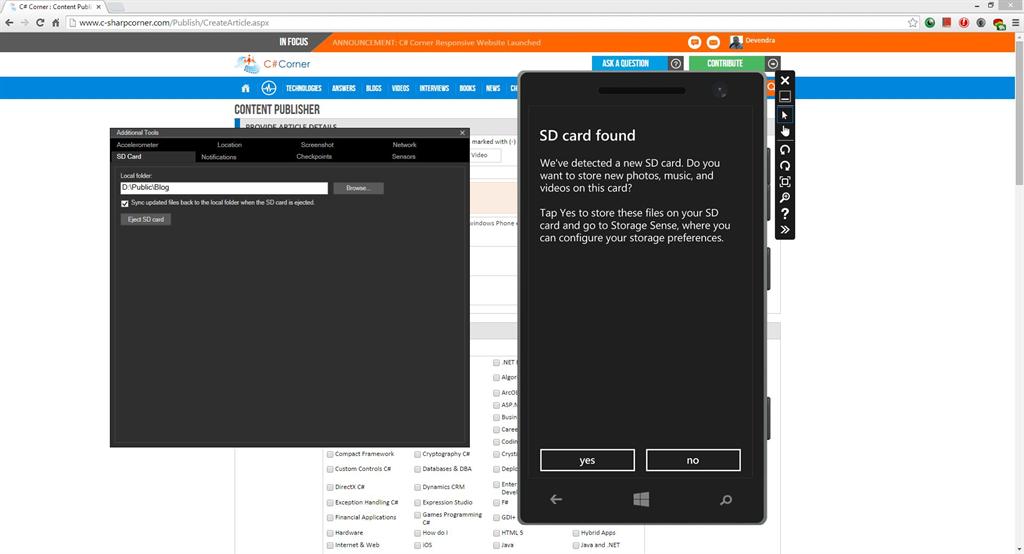
Task: Check the Compact Framework checkbox
Action: 330,454
